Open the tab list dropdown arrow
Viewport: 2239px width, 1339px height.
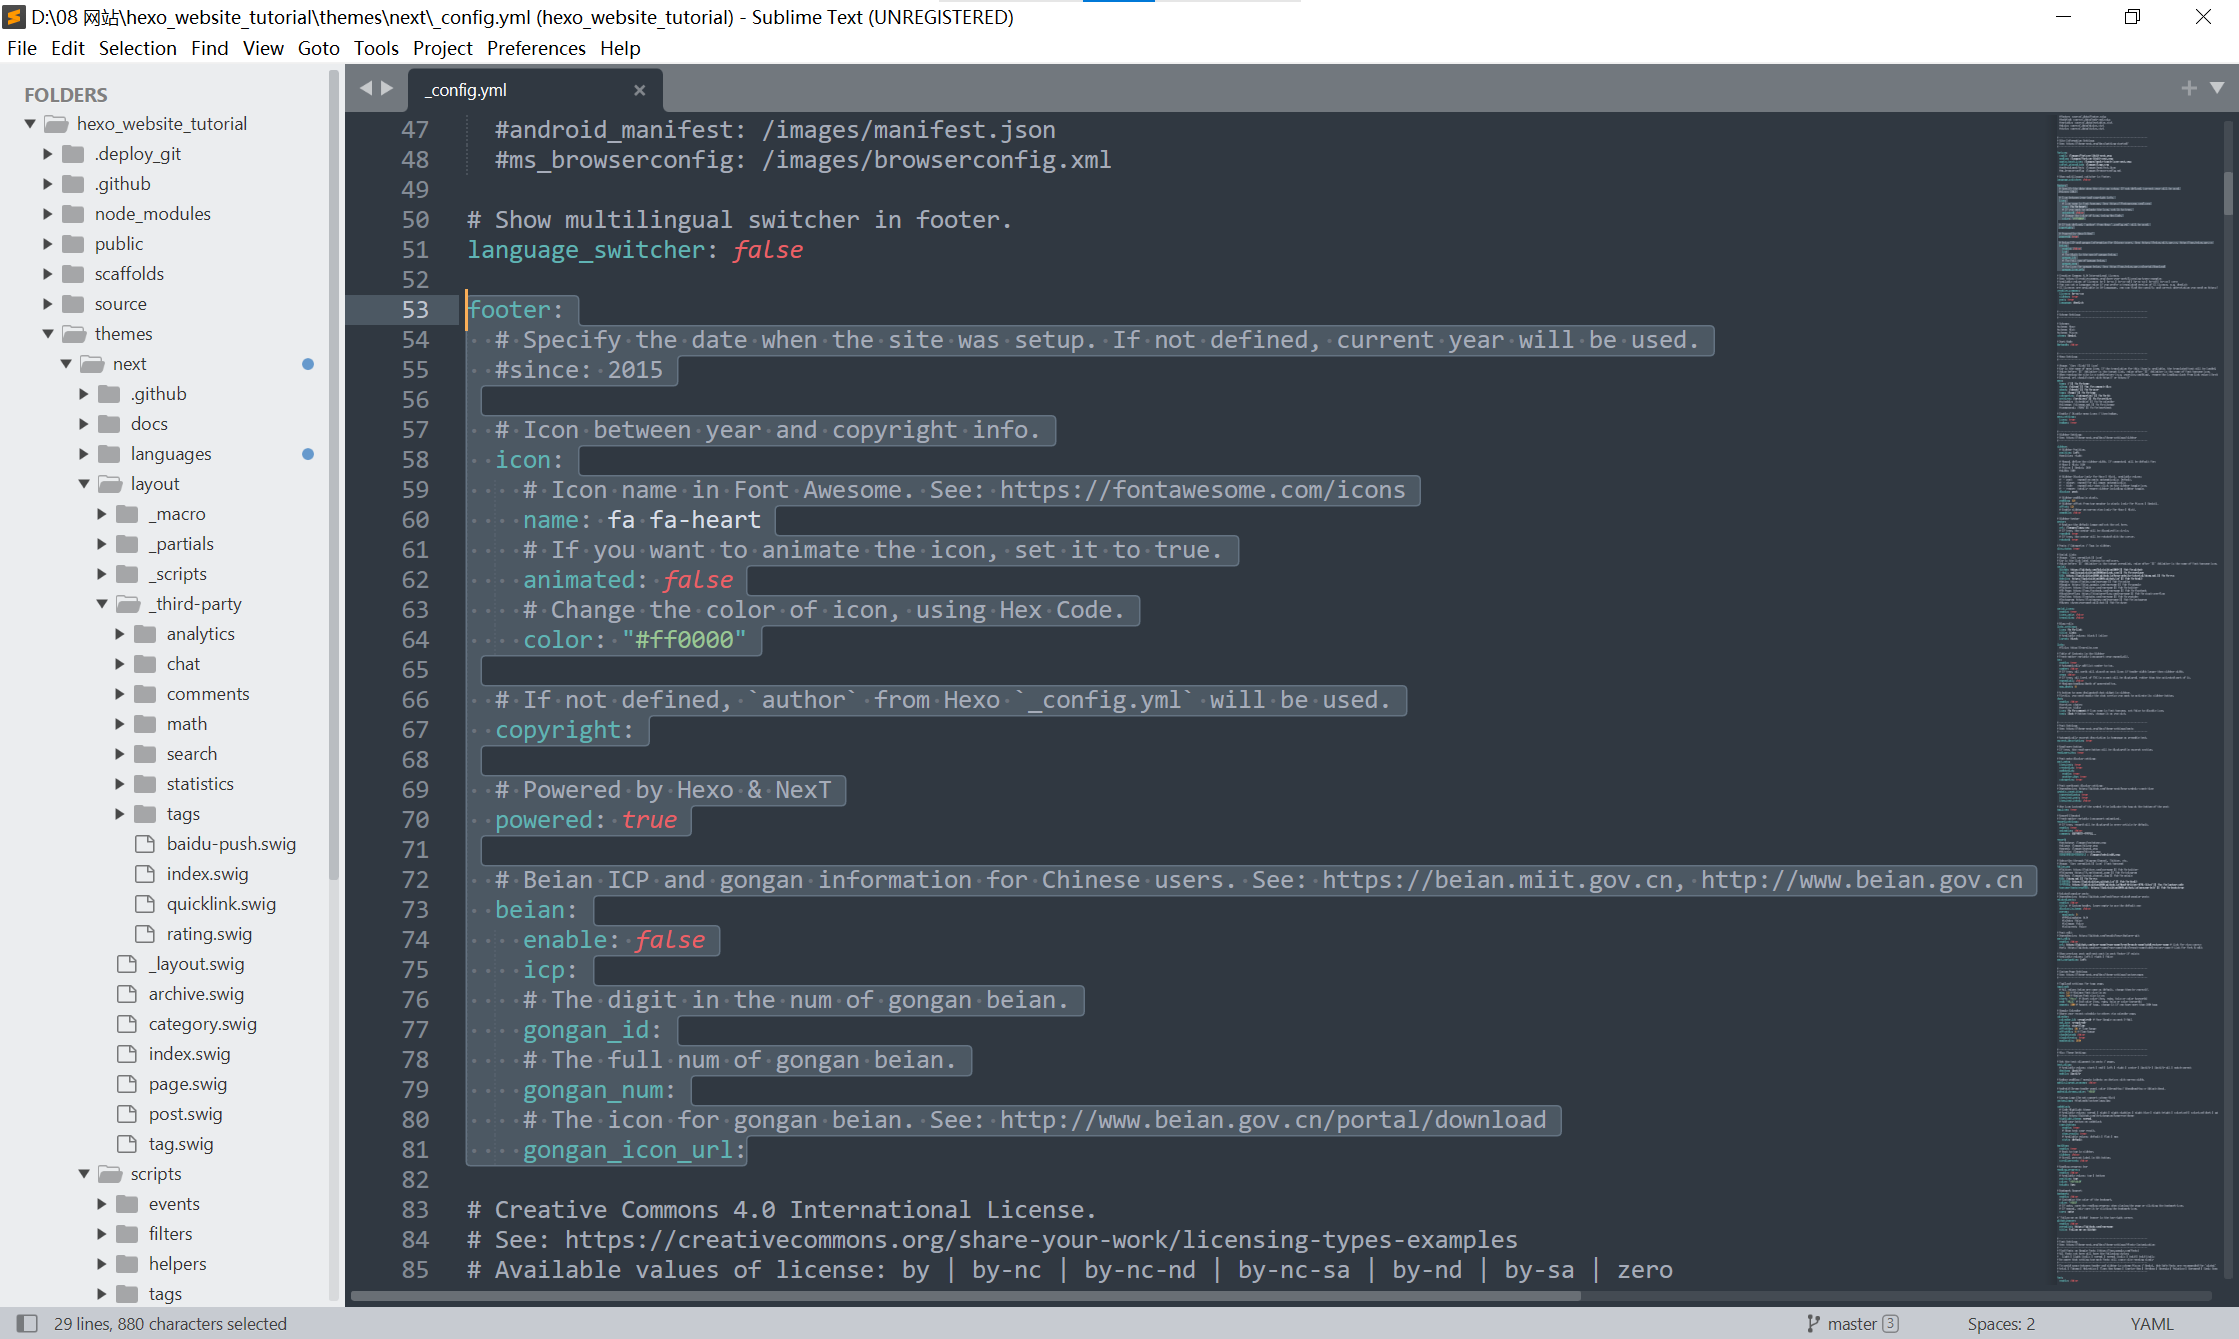click(x=2217, y=88)
